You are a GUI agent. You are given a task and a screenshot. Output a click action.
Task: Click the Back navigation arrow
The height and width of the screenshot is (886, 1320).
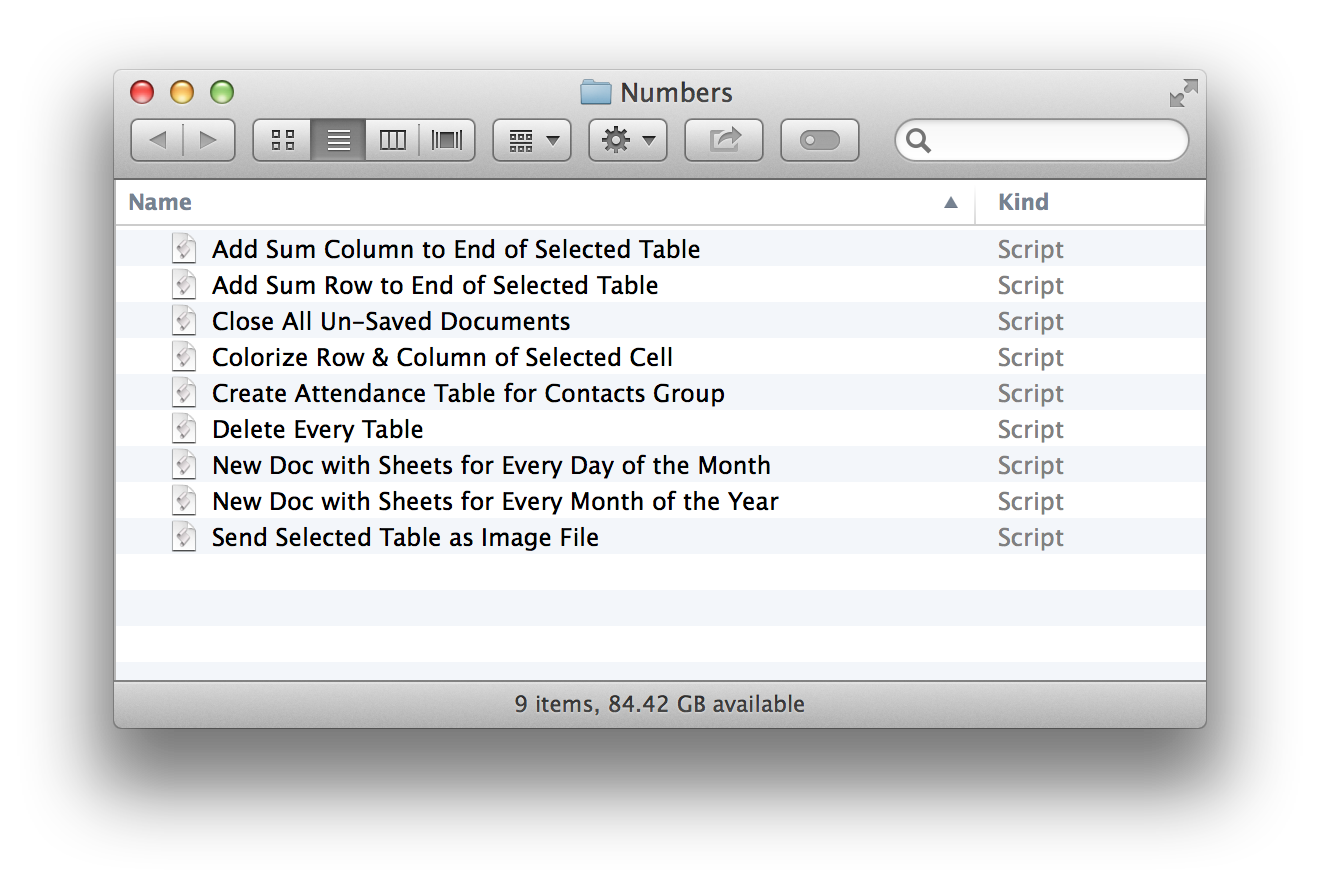tap(158, 140)
